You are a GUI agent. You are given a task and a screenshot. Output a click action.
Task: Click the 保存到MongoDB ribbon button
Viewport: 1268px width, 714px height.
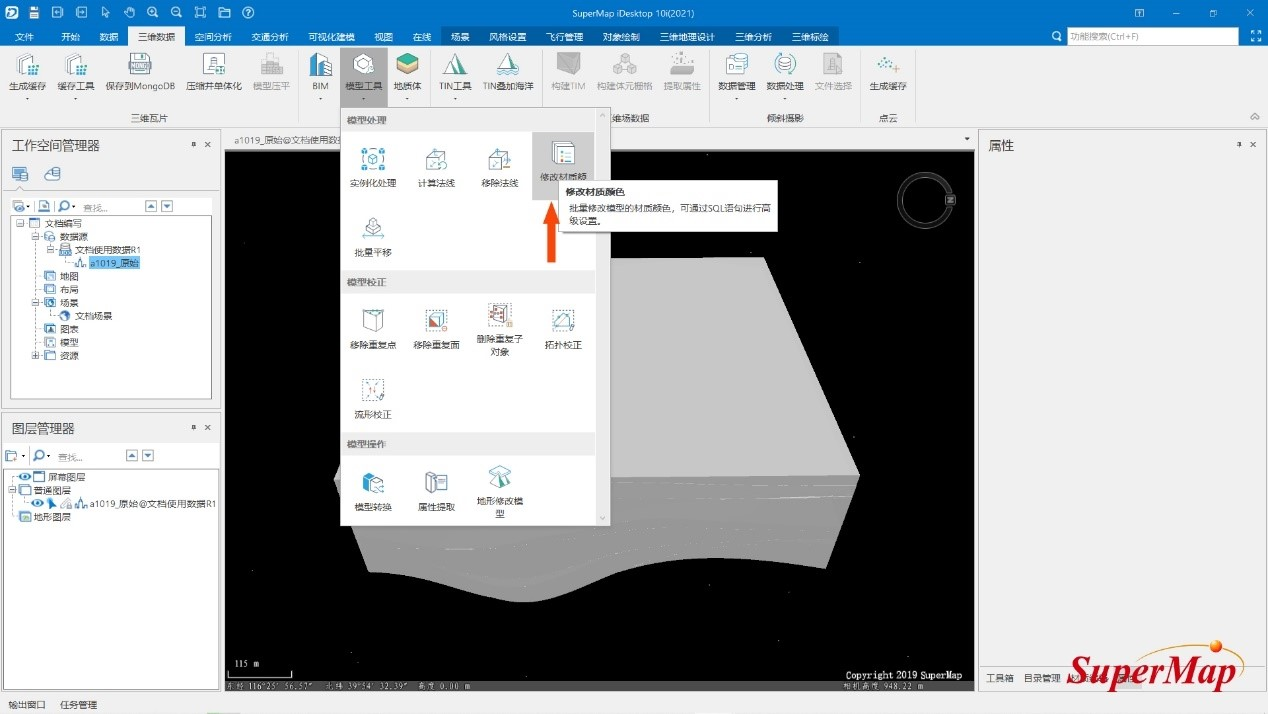pos(140,72)
